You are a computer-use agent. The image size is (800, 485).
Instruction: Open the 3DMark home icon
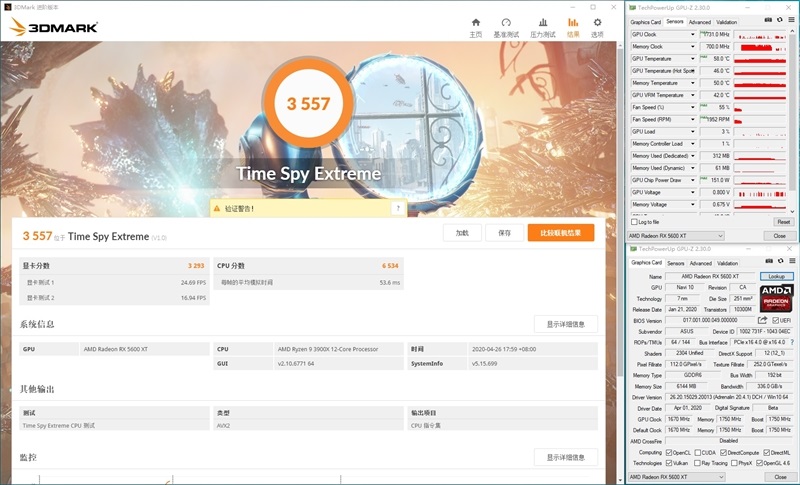476,26
